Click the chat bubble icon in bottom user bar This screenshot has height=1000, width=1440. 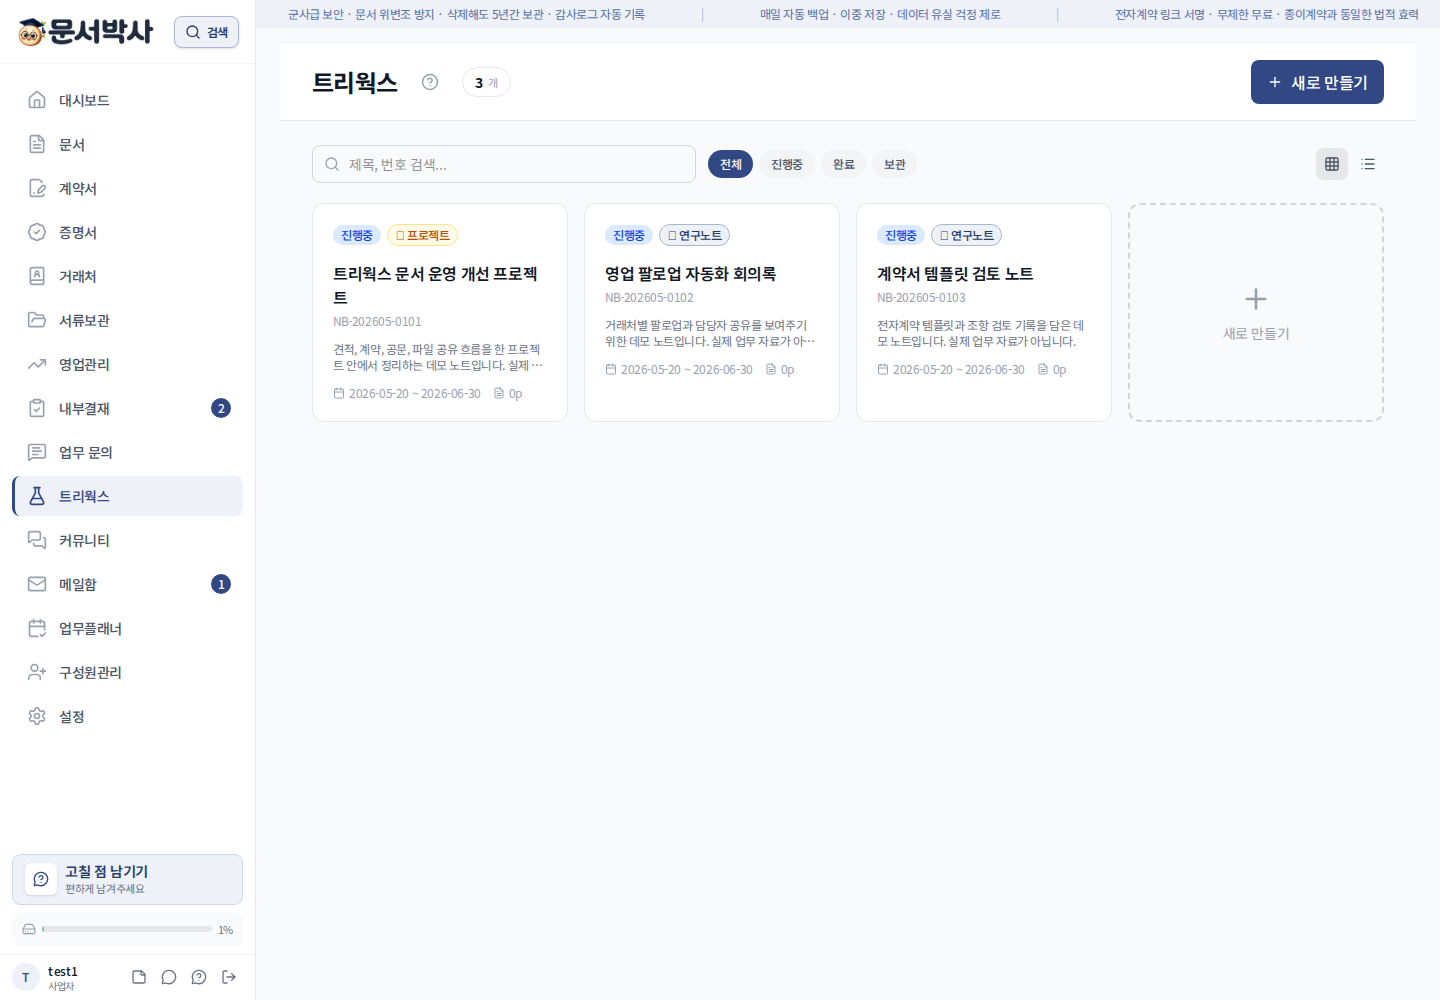tap(169, 977)
